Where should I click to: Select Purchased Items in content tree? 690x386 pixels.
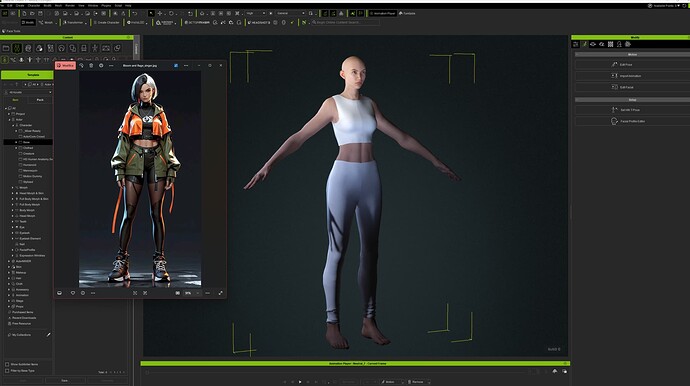pos(23,312)
